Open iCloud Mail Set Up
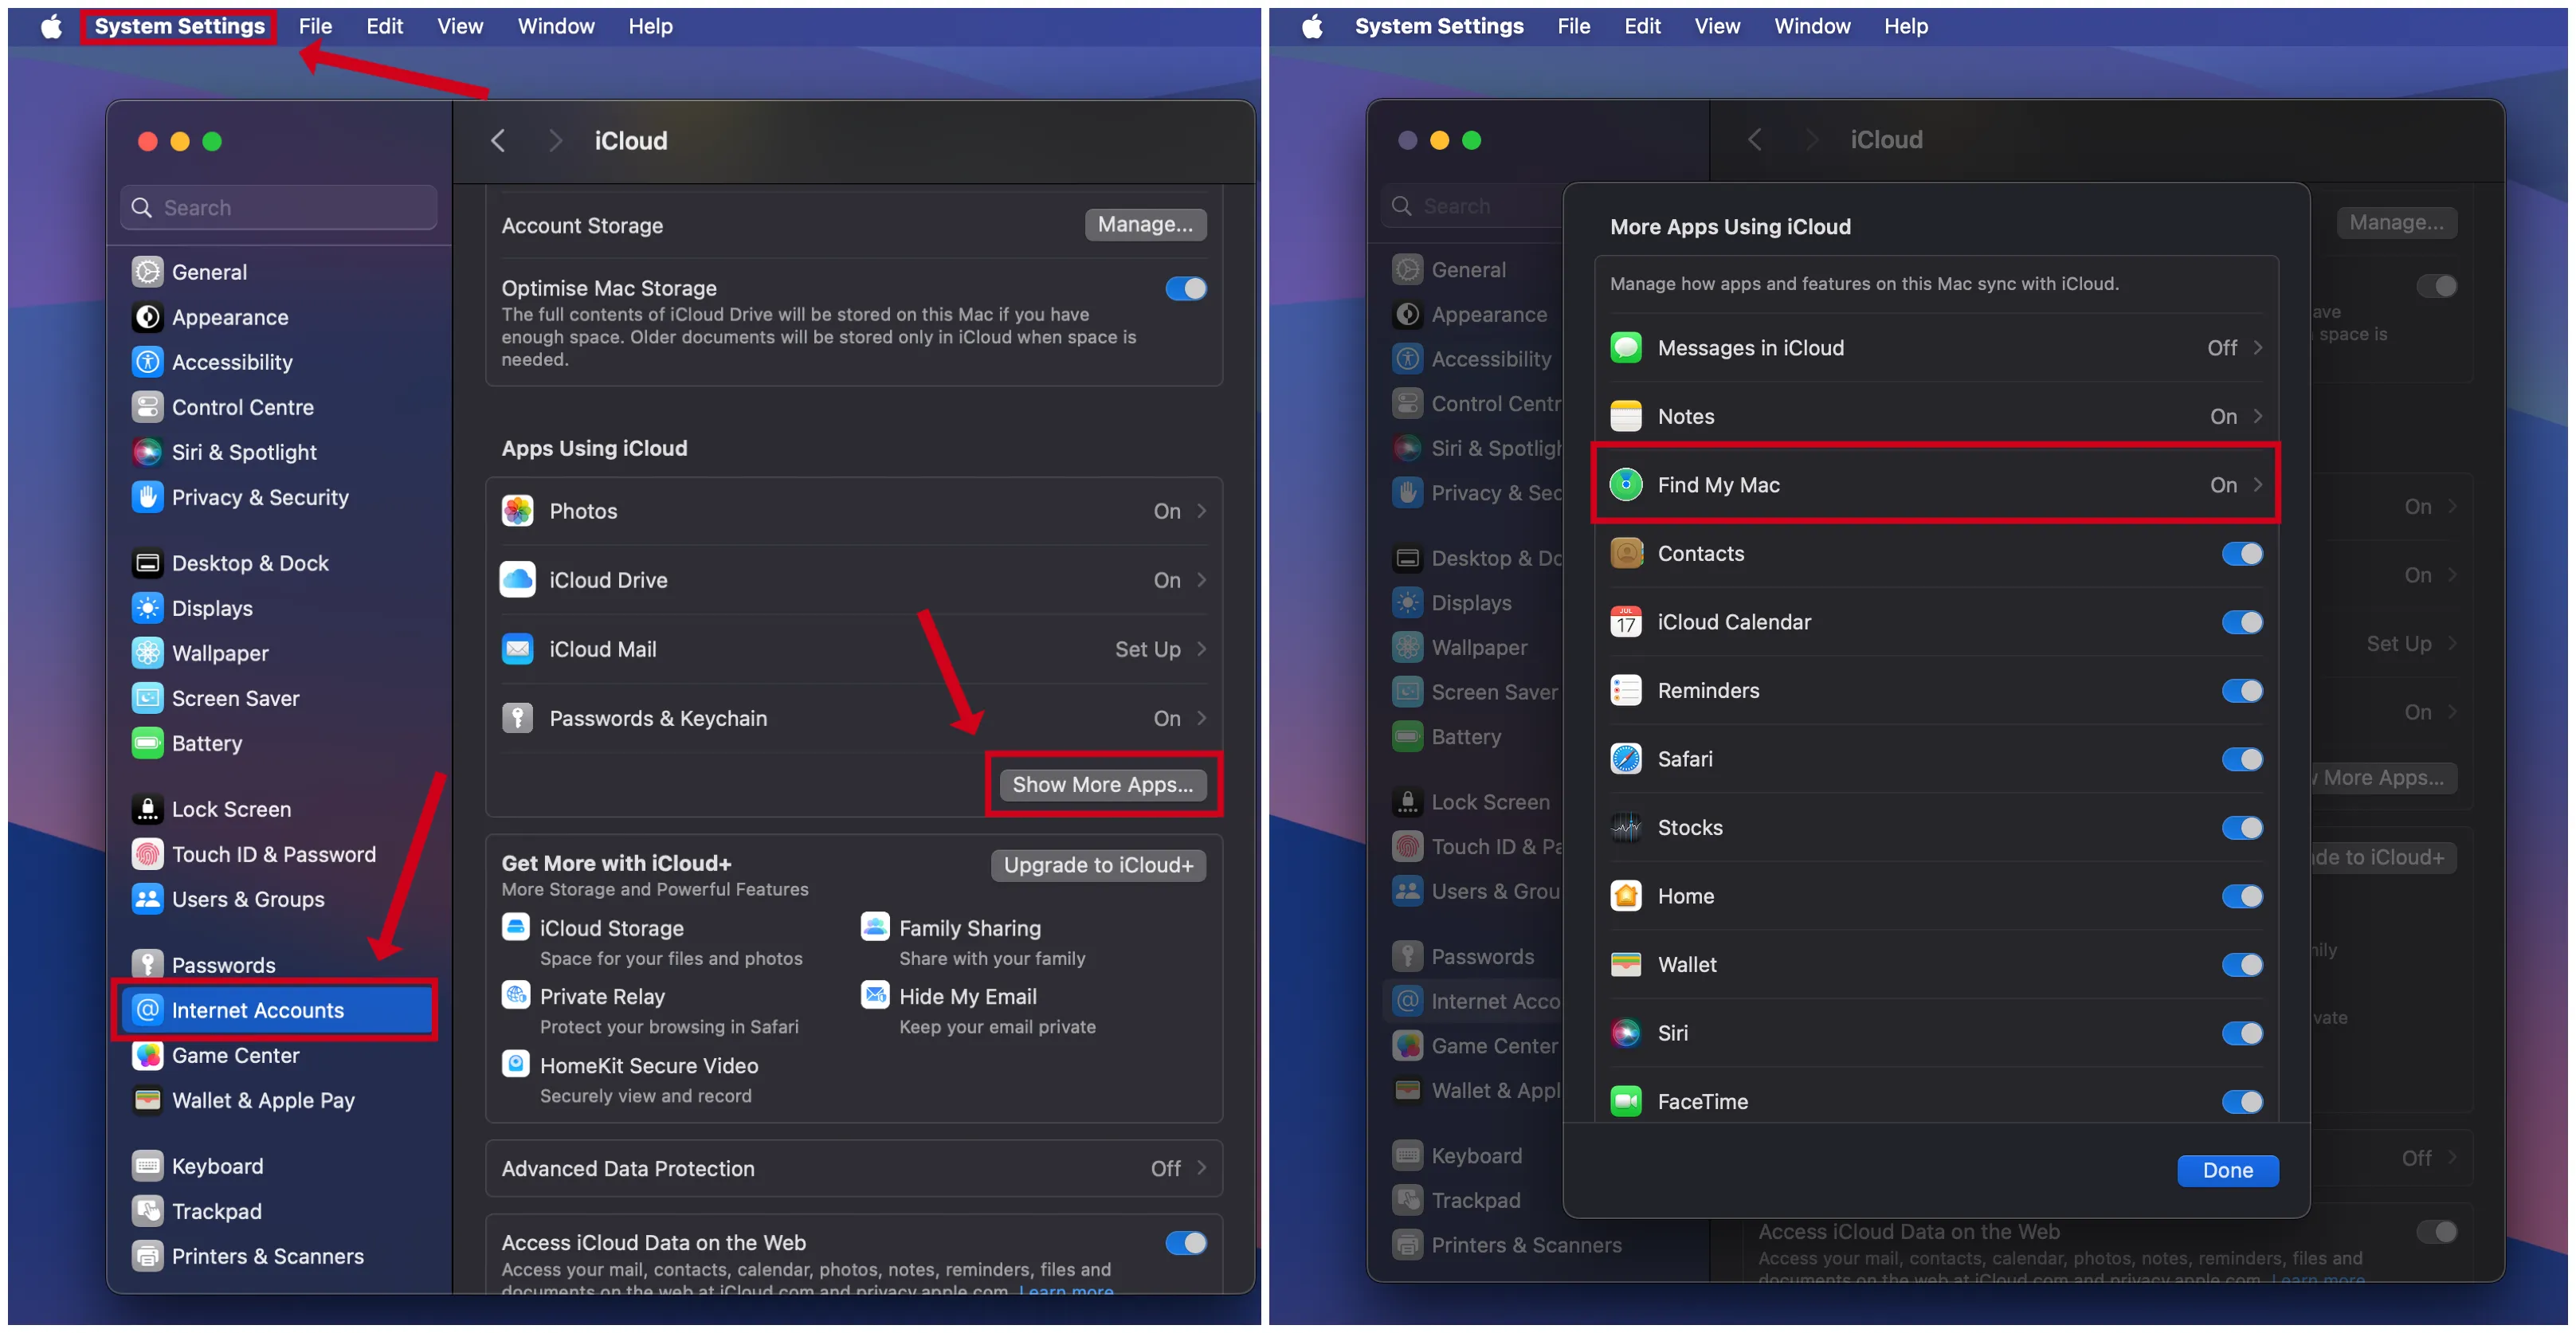Viewport: 2576px width, 1333px height. click(854, 649)
